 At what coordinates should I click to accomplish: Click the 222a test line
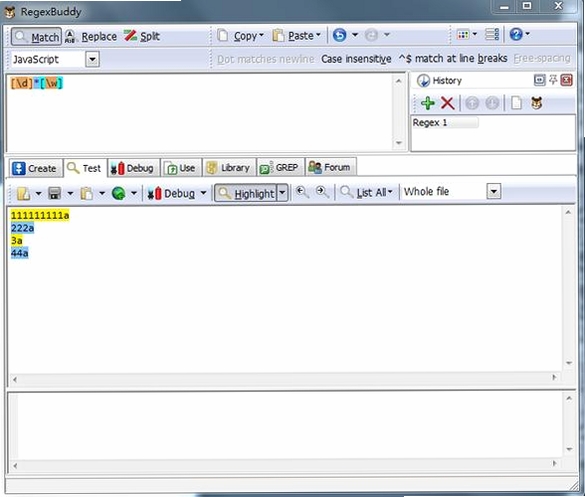(x=22, y=228)
